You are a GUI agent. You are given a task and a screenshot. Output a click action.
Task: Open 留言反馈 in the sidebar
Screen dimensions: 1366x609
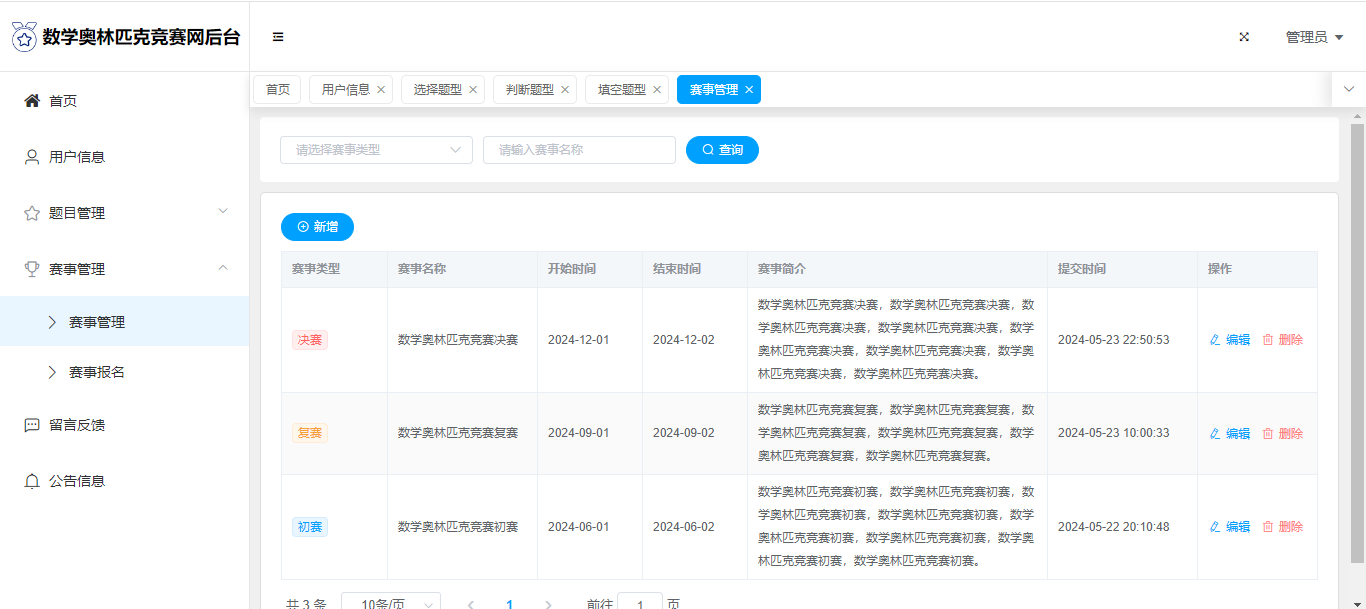77,425
